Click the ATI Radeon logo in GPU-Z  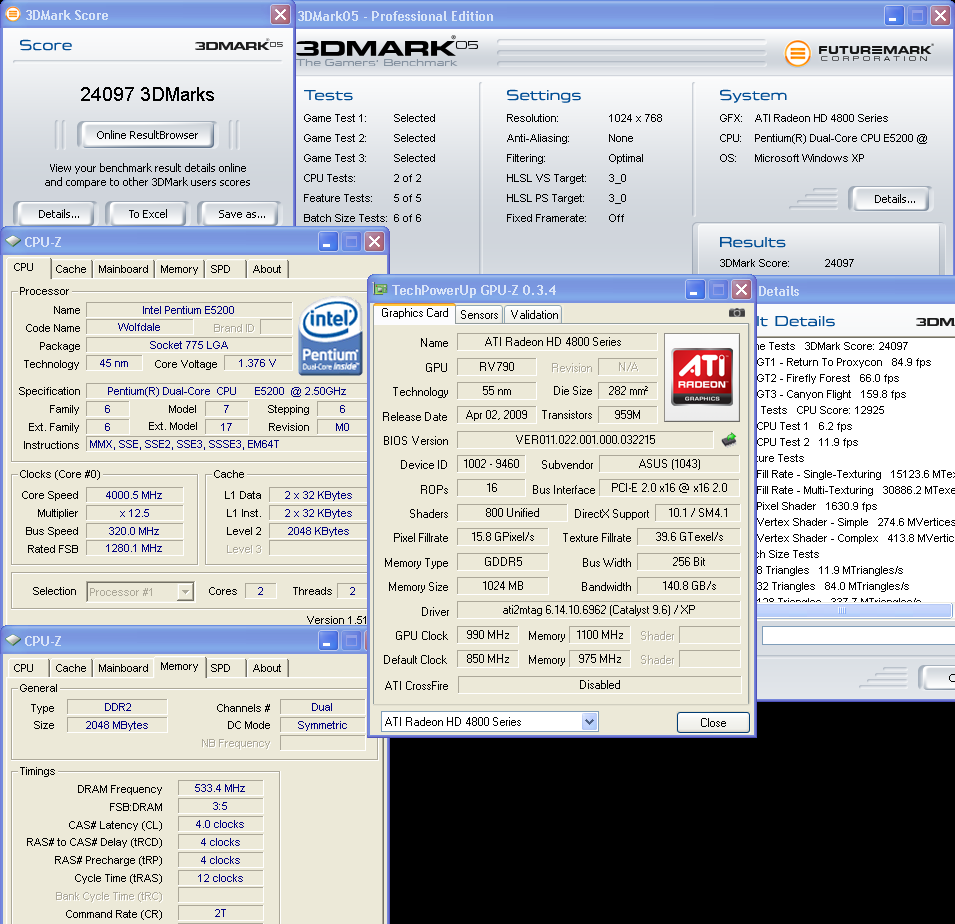pyautogui.click(x=702, y=377)
